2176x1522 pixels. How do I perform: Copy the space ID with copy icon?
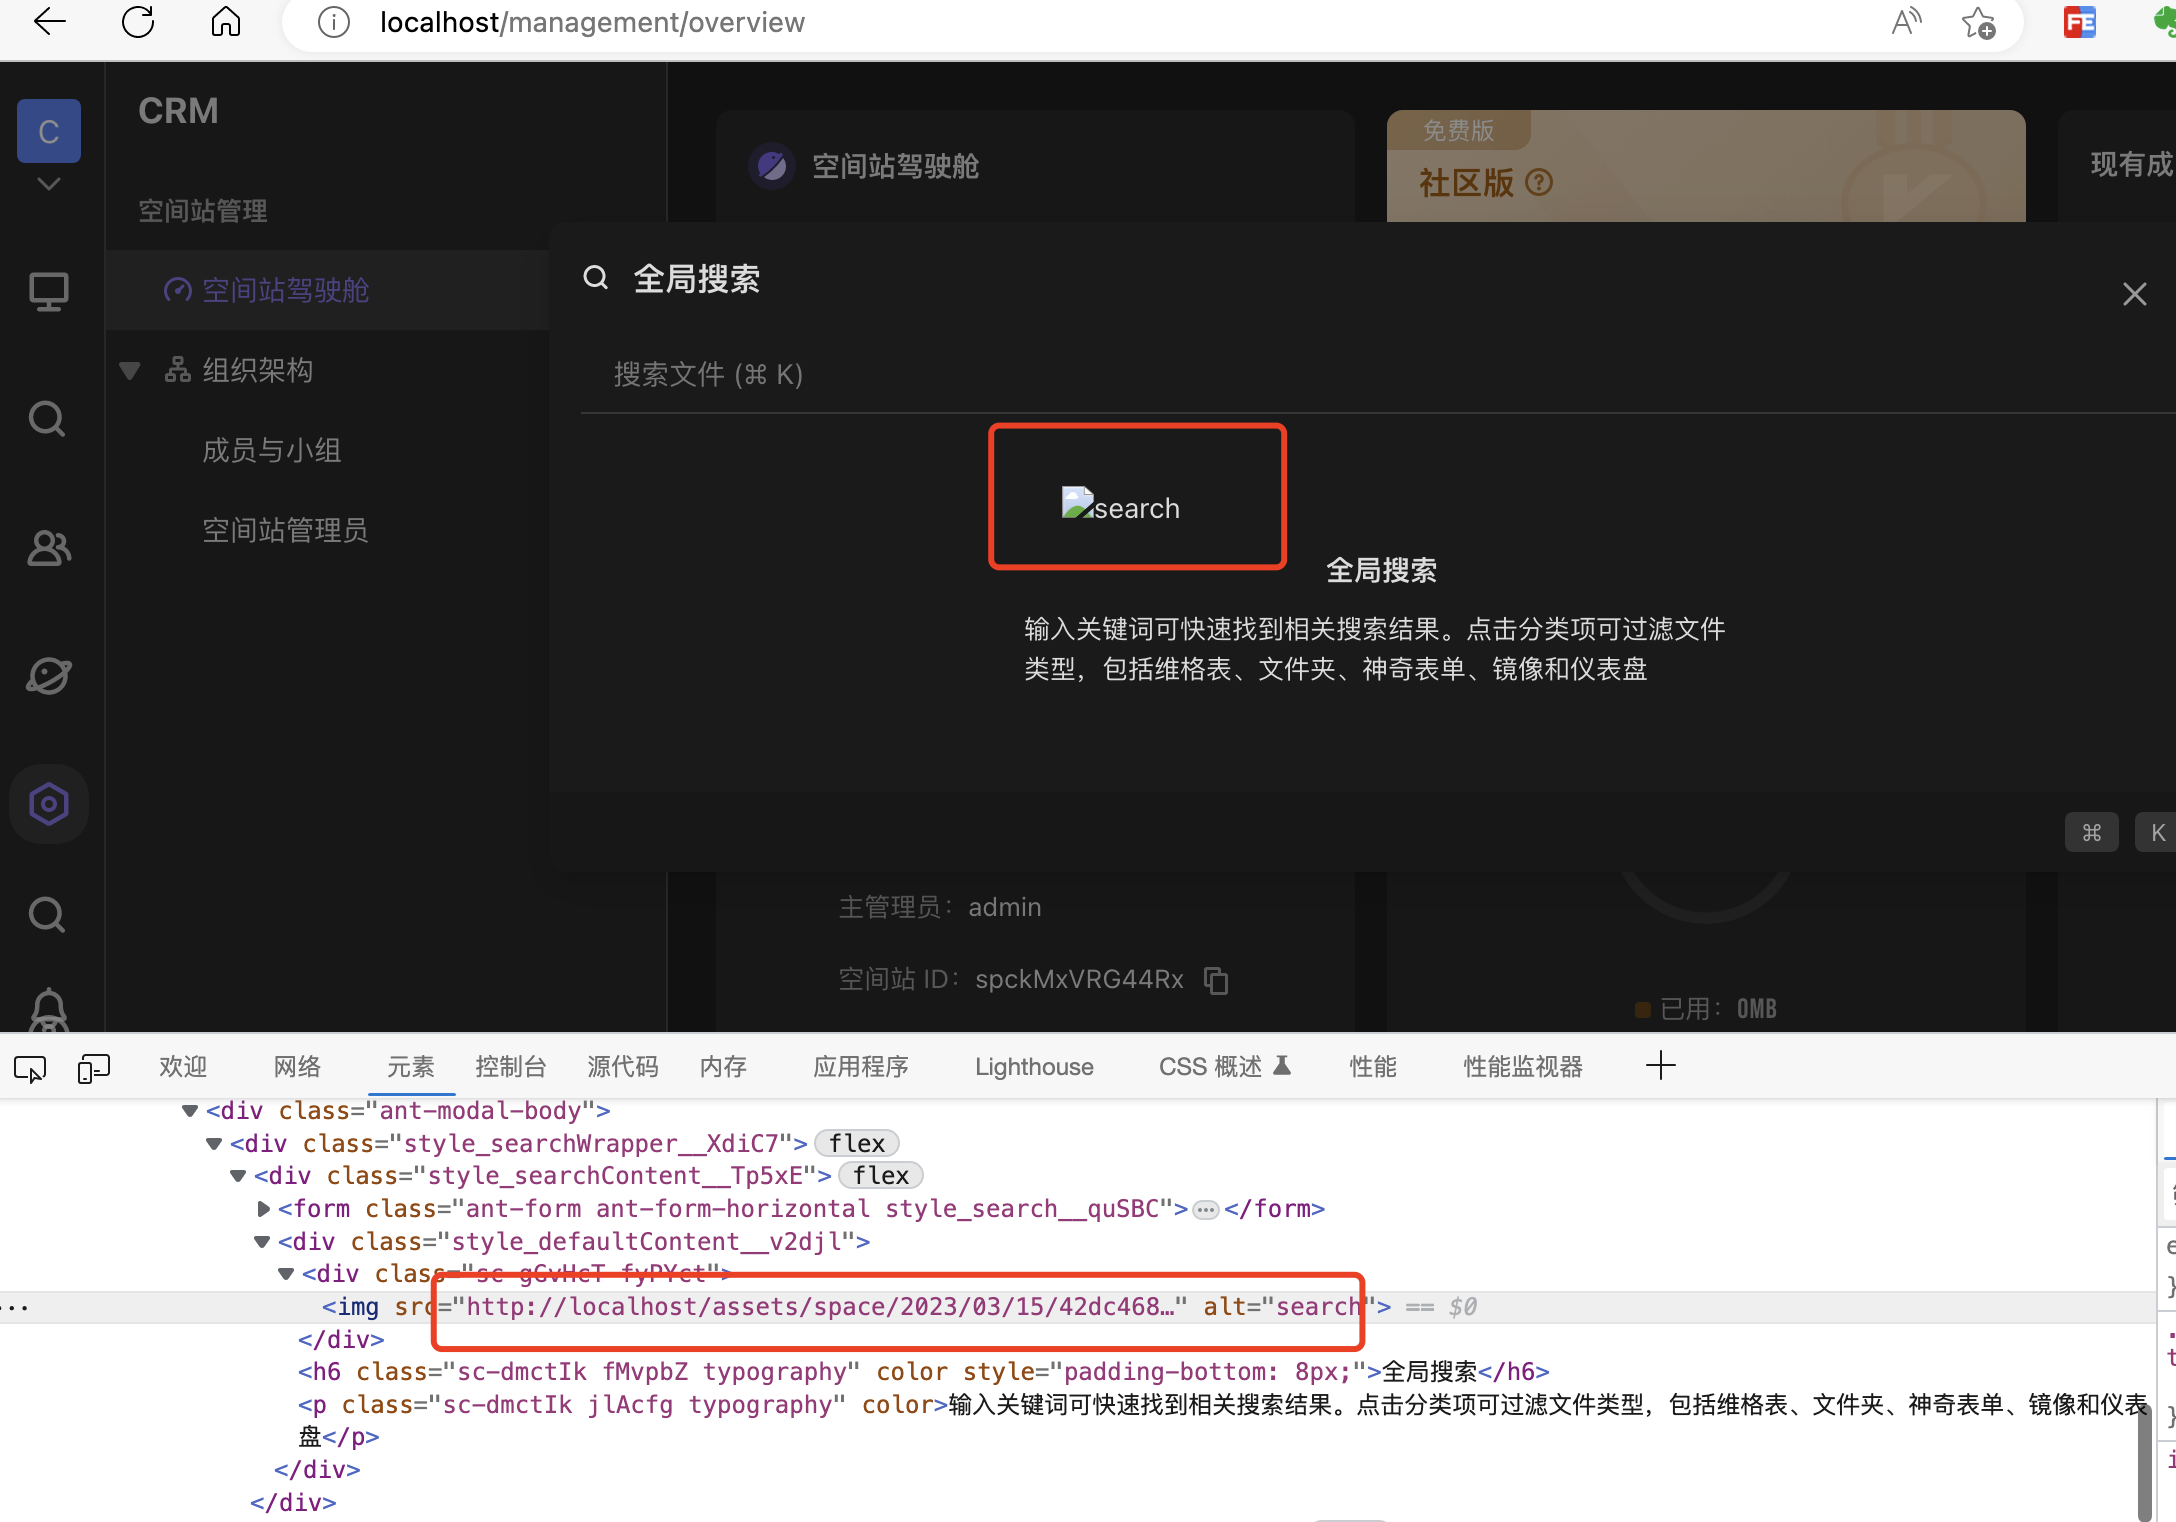[x=1216, y=980]
